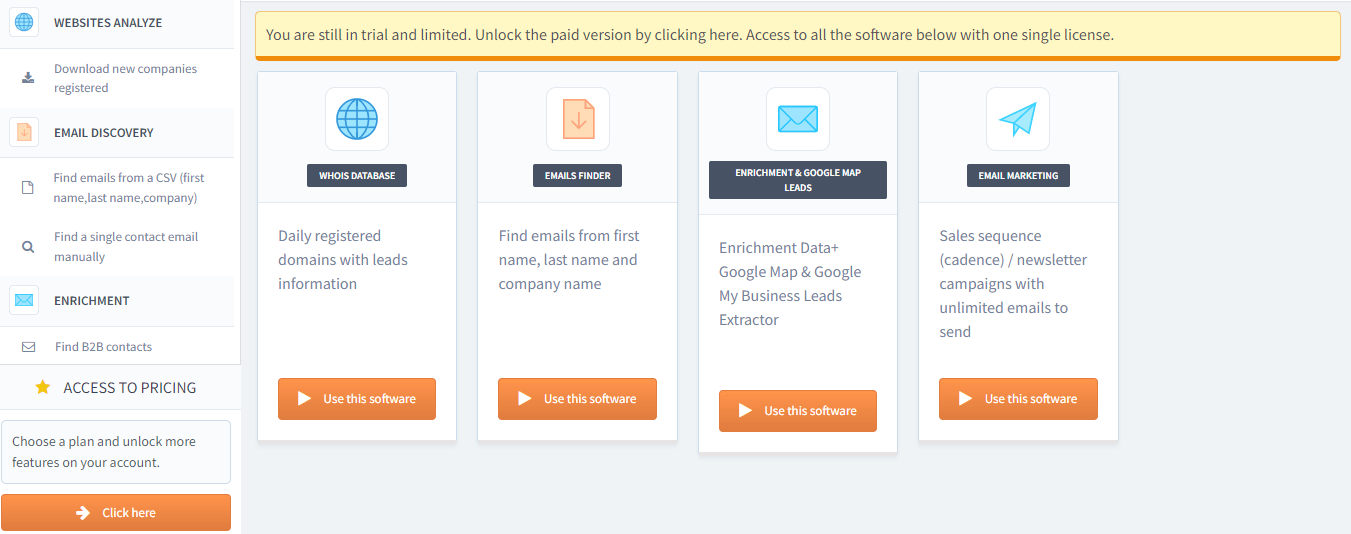The image size is (1351, 534).
Task: Click the Enrichment envelope card icon
Action: [x=797, y=119]
